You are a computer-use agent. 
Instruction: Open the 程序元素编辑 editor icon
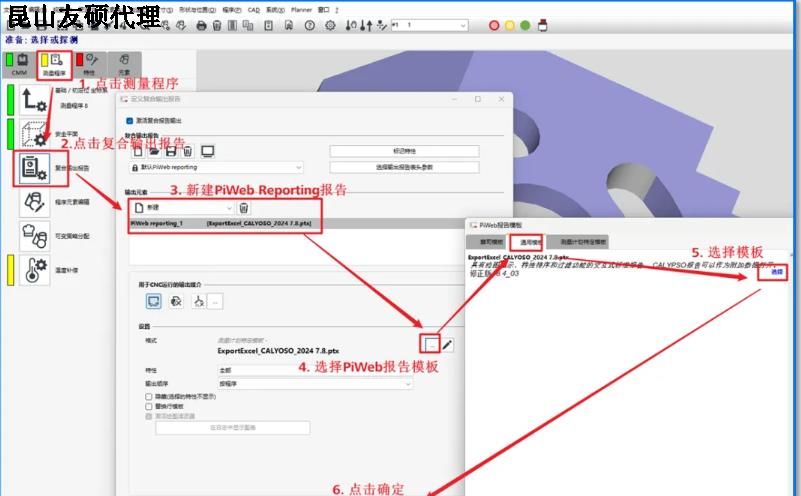(33, 202)
